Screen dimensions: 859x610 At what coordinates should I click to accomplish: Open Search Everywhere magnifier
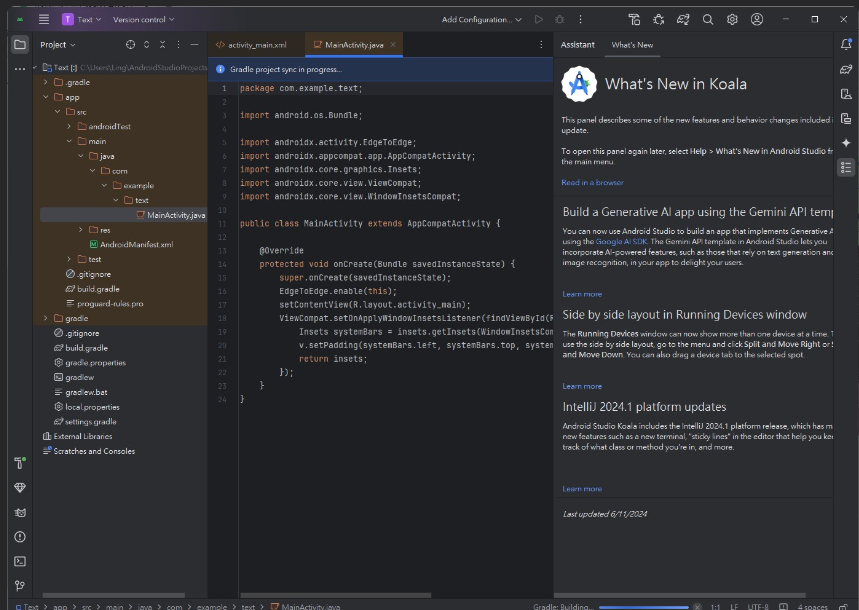click(x=708, y=19)
